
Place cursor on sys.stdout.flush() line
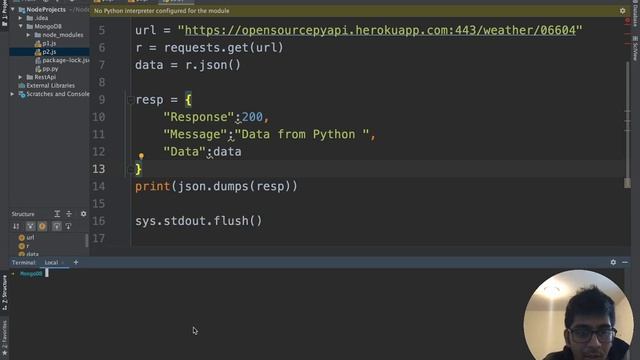pyautogui.click(x=199, y=221)
